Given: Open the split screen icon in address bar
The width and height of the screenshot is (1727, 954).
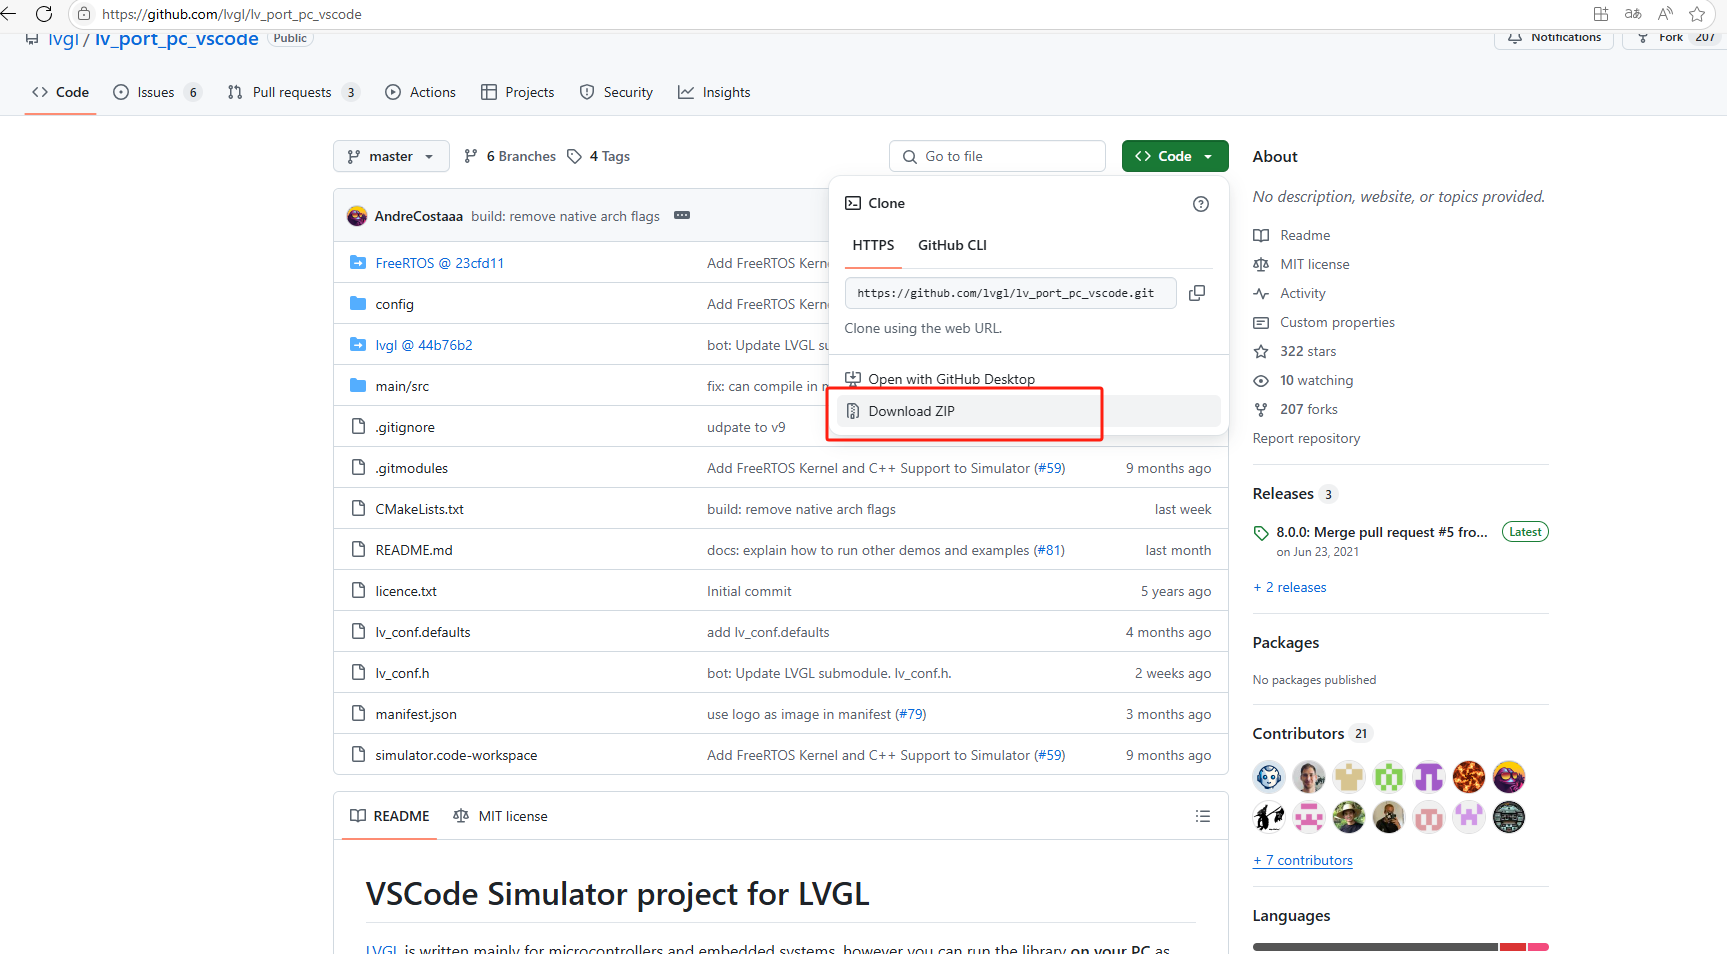Looking at the screenshot, I should [1601, 14].
